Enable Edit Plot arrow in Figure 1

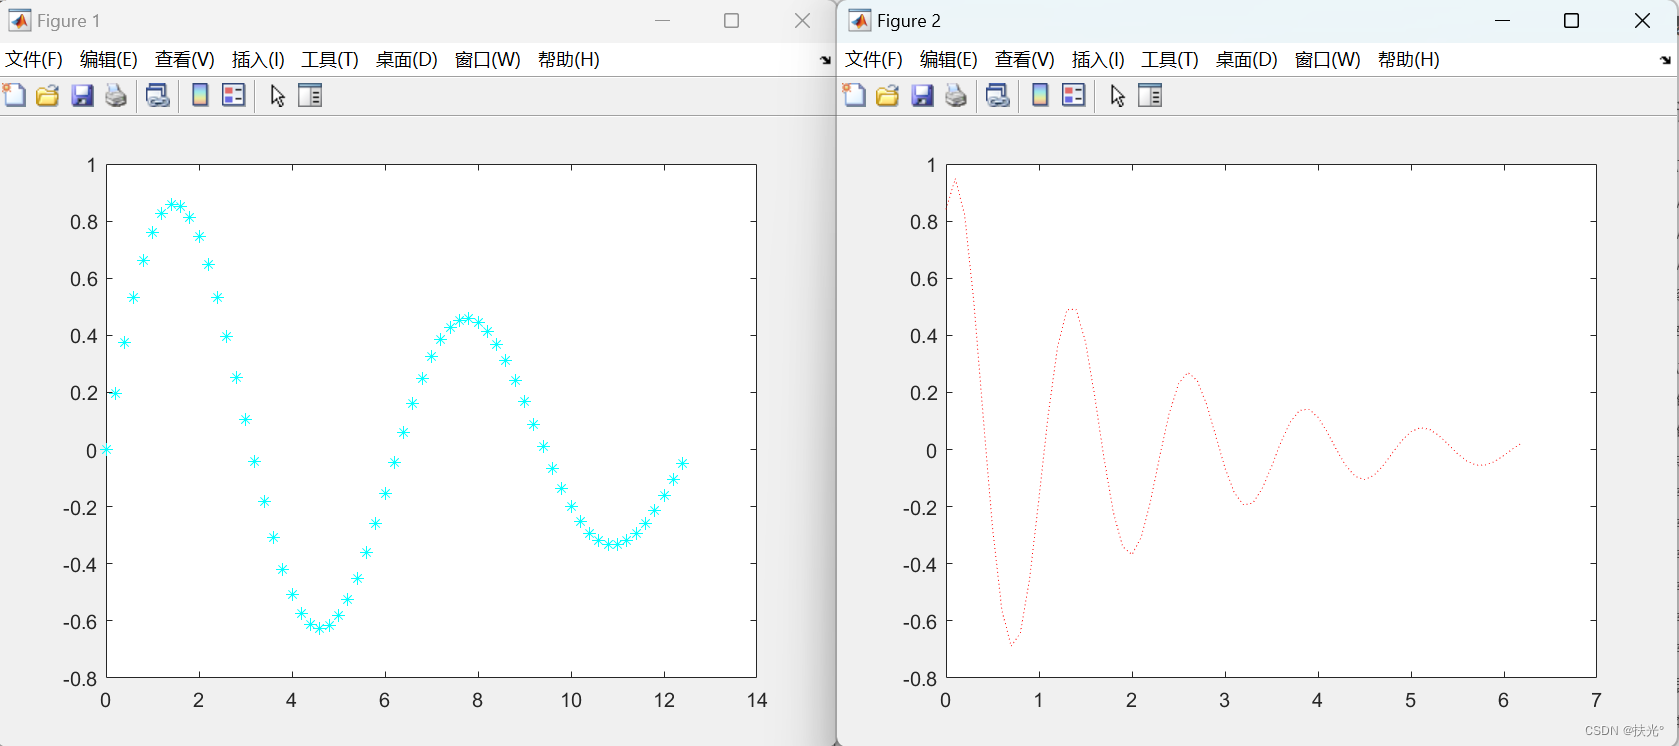[278, 95]
